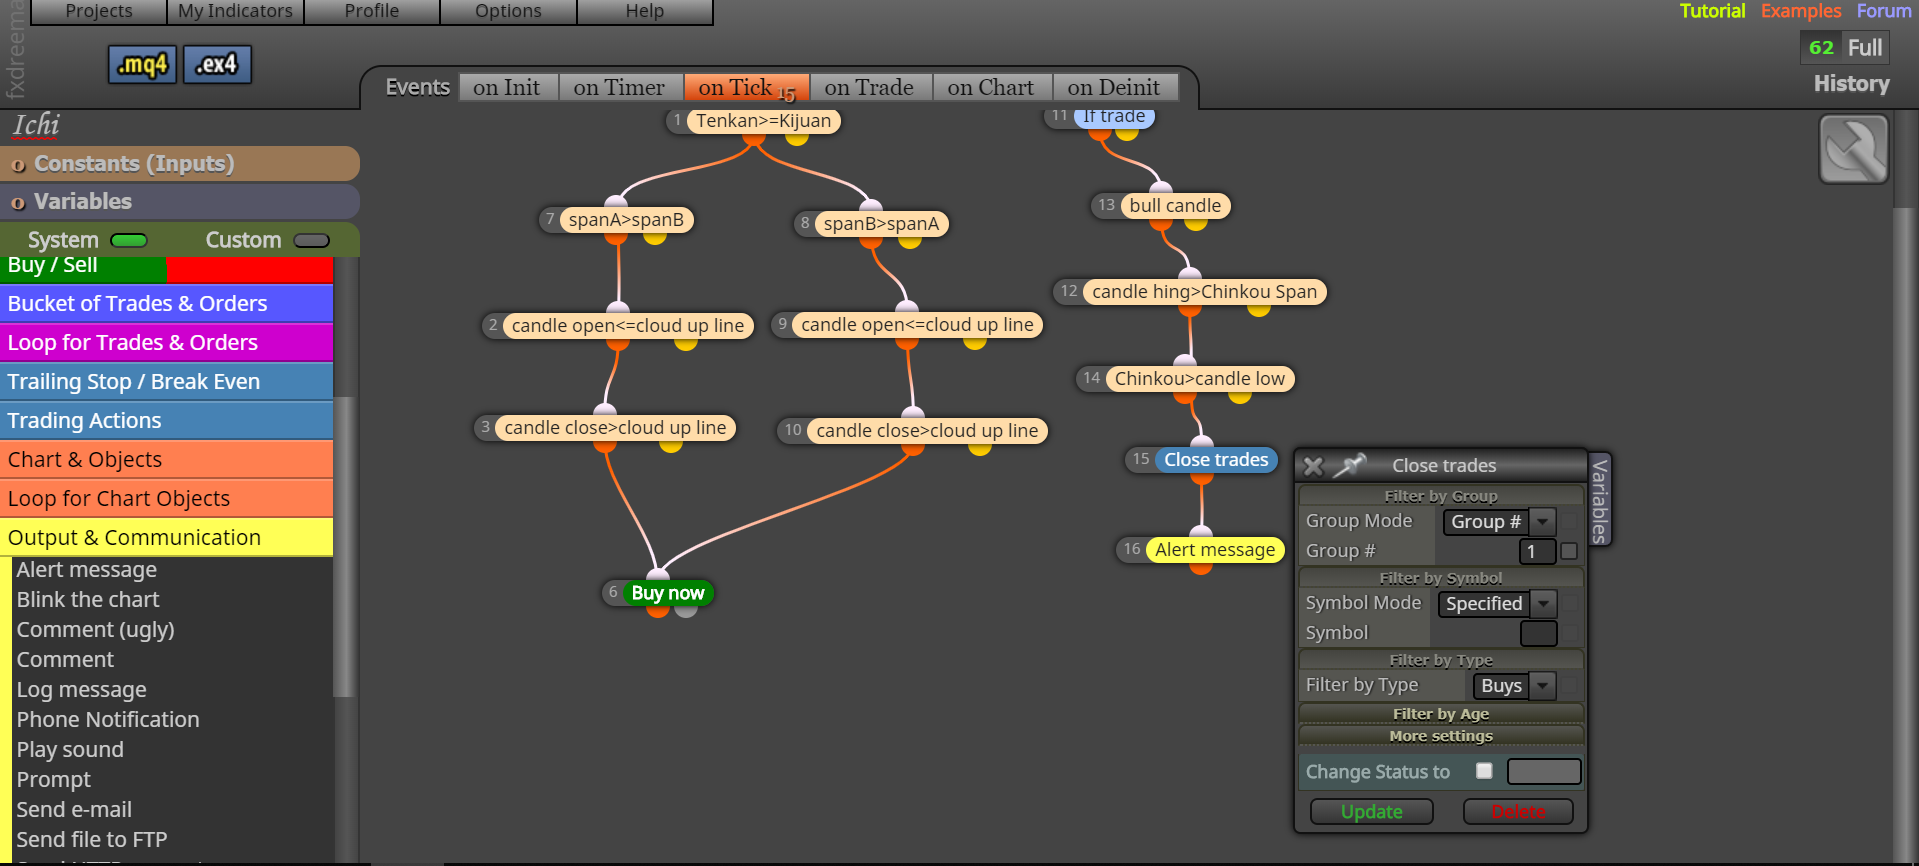Switch to the on Init tab

(507, 88)
